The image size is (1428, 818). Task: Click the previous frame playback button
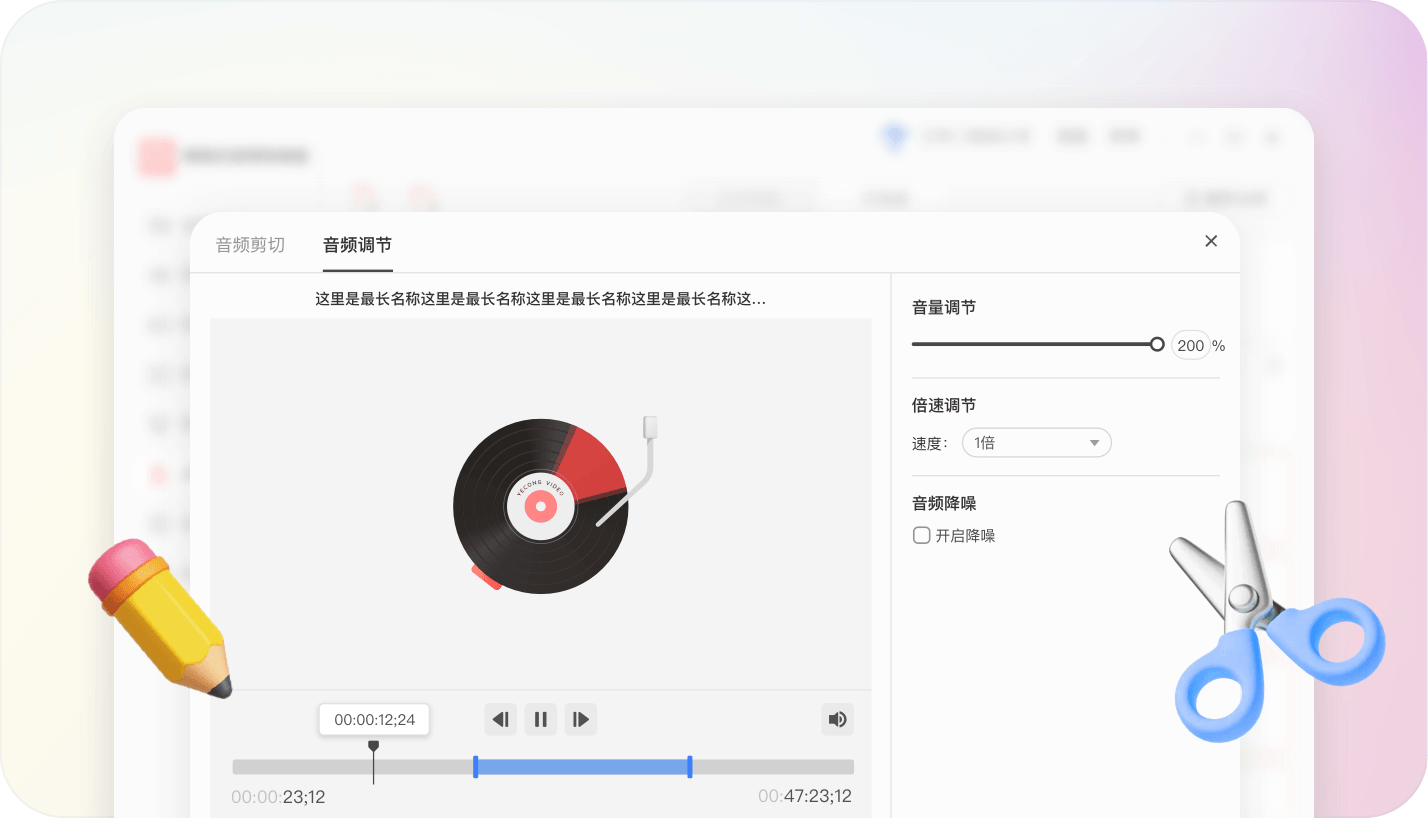tap(501, 719)
